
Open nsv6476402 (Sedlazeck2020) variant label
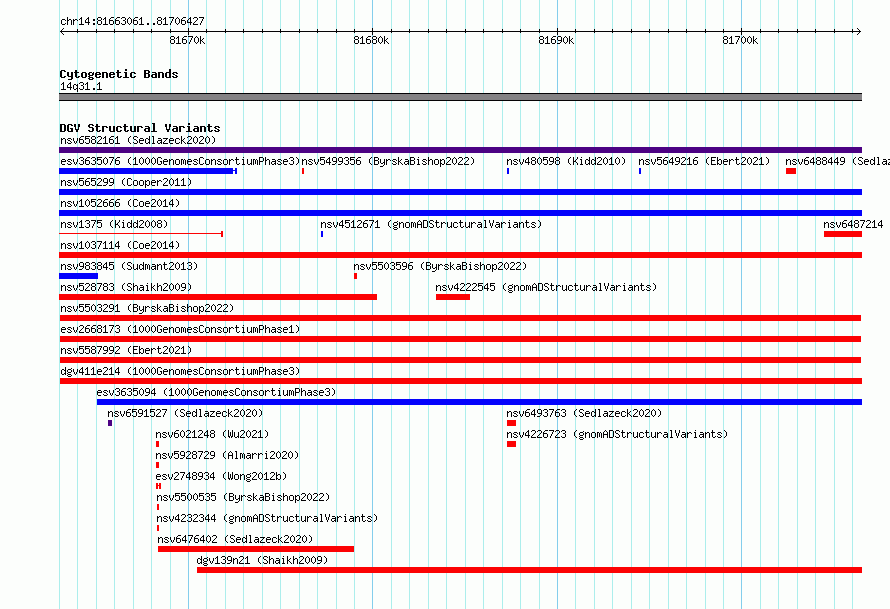pos(235,539)
